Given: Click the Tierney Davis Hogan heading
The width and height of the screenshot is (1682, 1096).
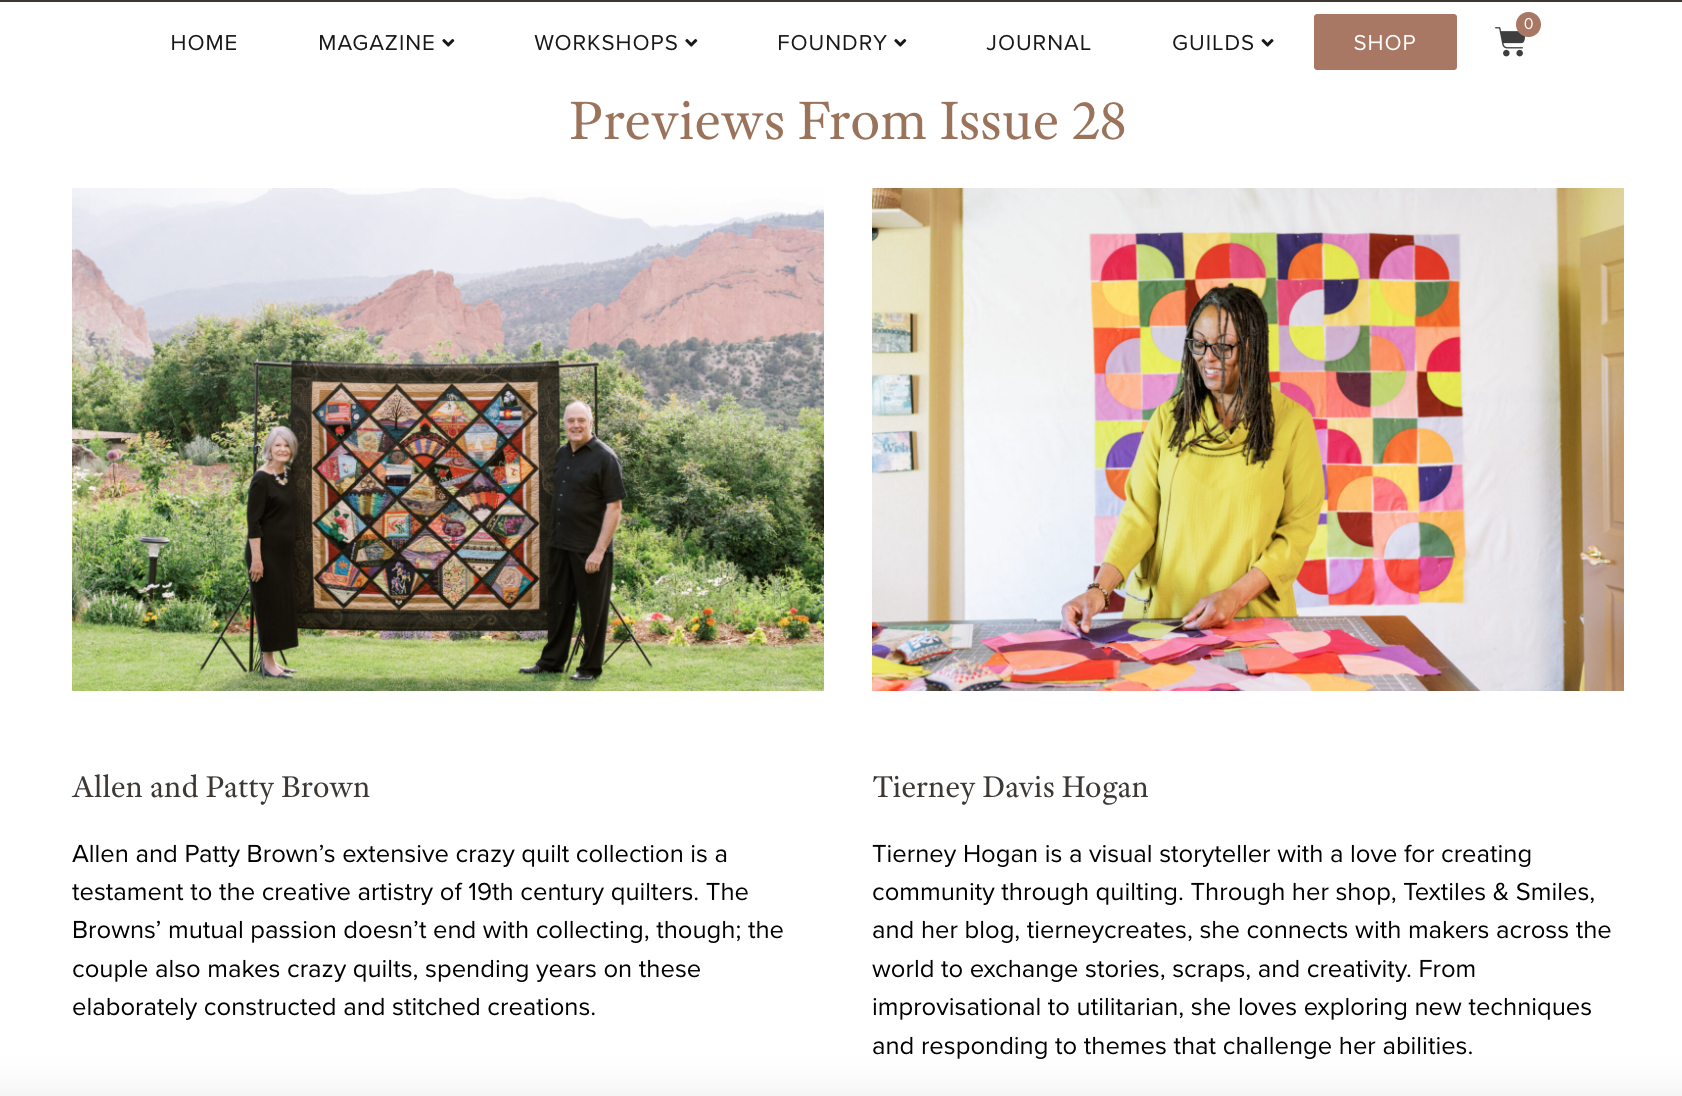Looking at the screenshot, I should [1010, 787].
